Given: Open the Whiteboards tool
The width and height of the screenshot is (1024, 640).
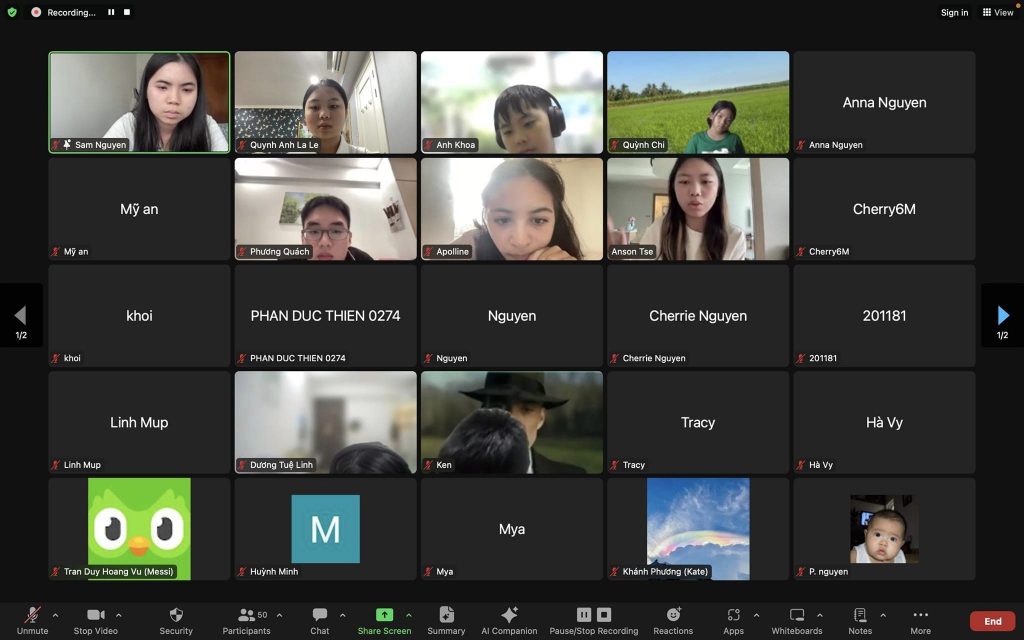Looking at the screenshot, I should tap(796, 615).
